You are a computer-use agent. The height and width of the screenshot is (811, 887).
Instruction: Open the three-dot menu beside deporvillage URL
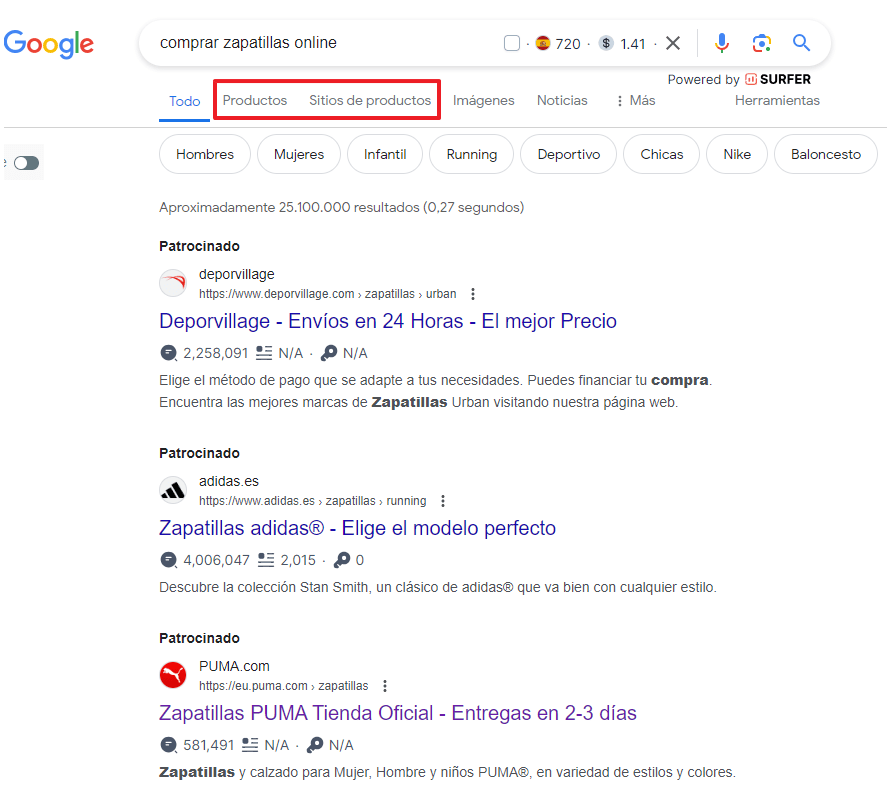473,294
